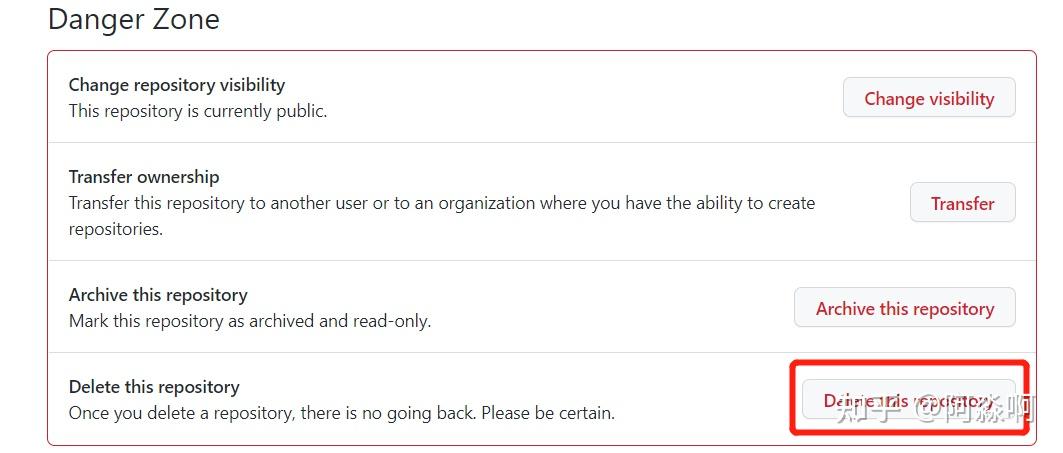The width and height of the screenshot is (1063, 453).
Task: Click the Archive this repository bold title
Action: click(158, 295)
